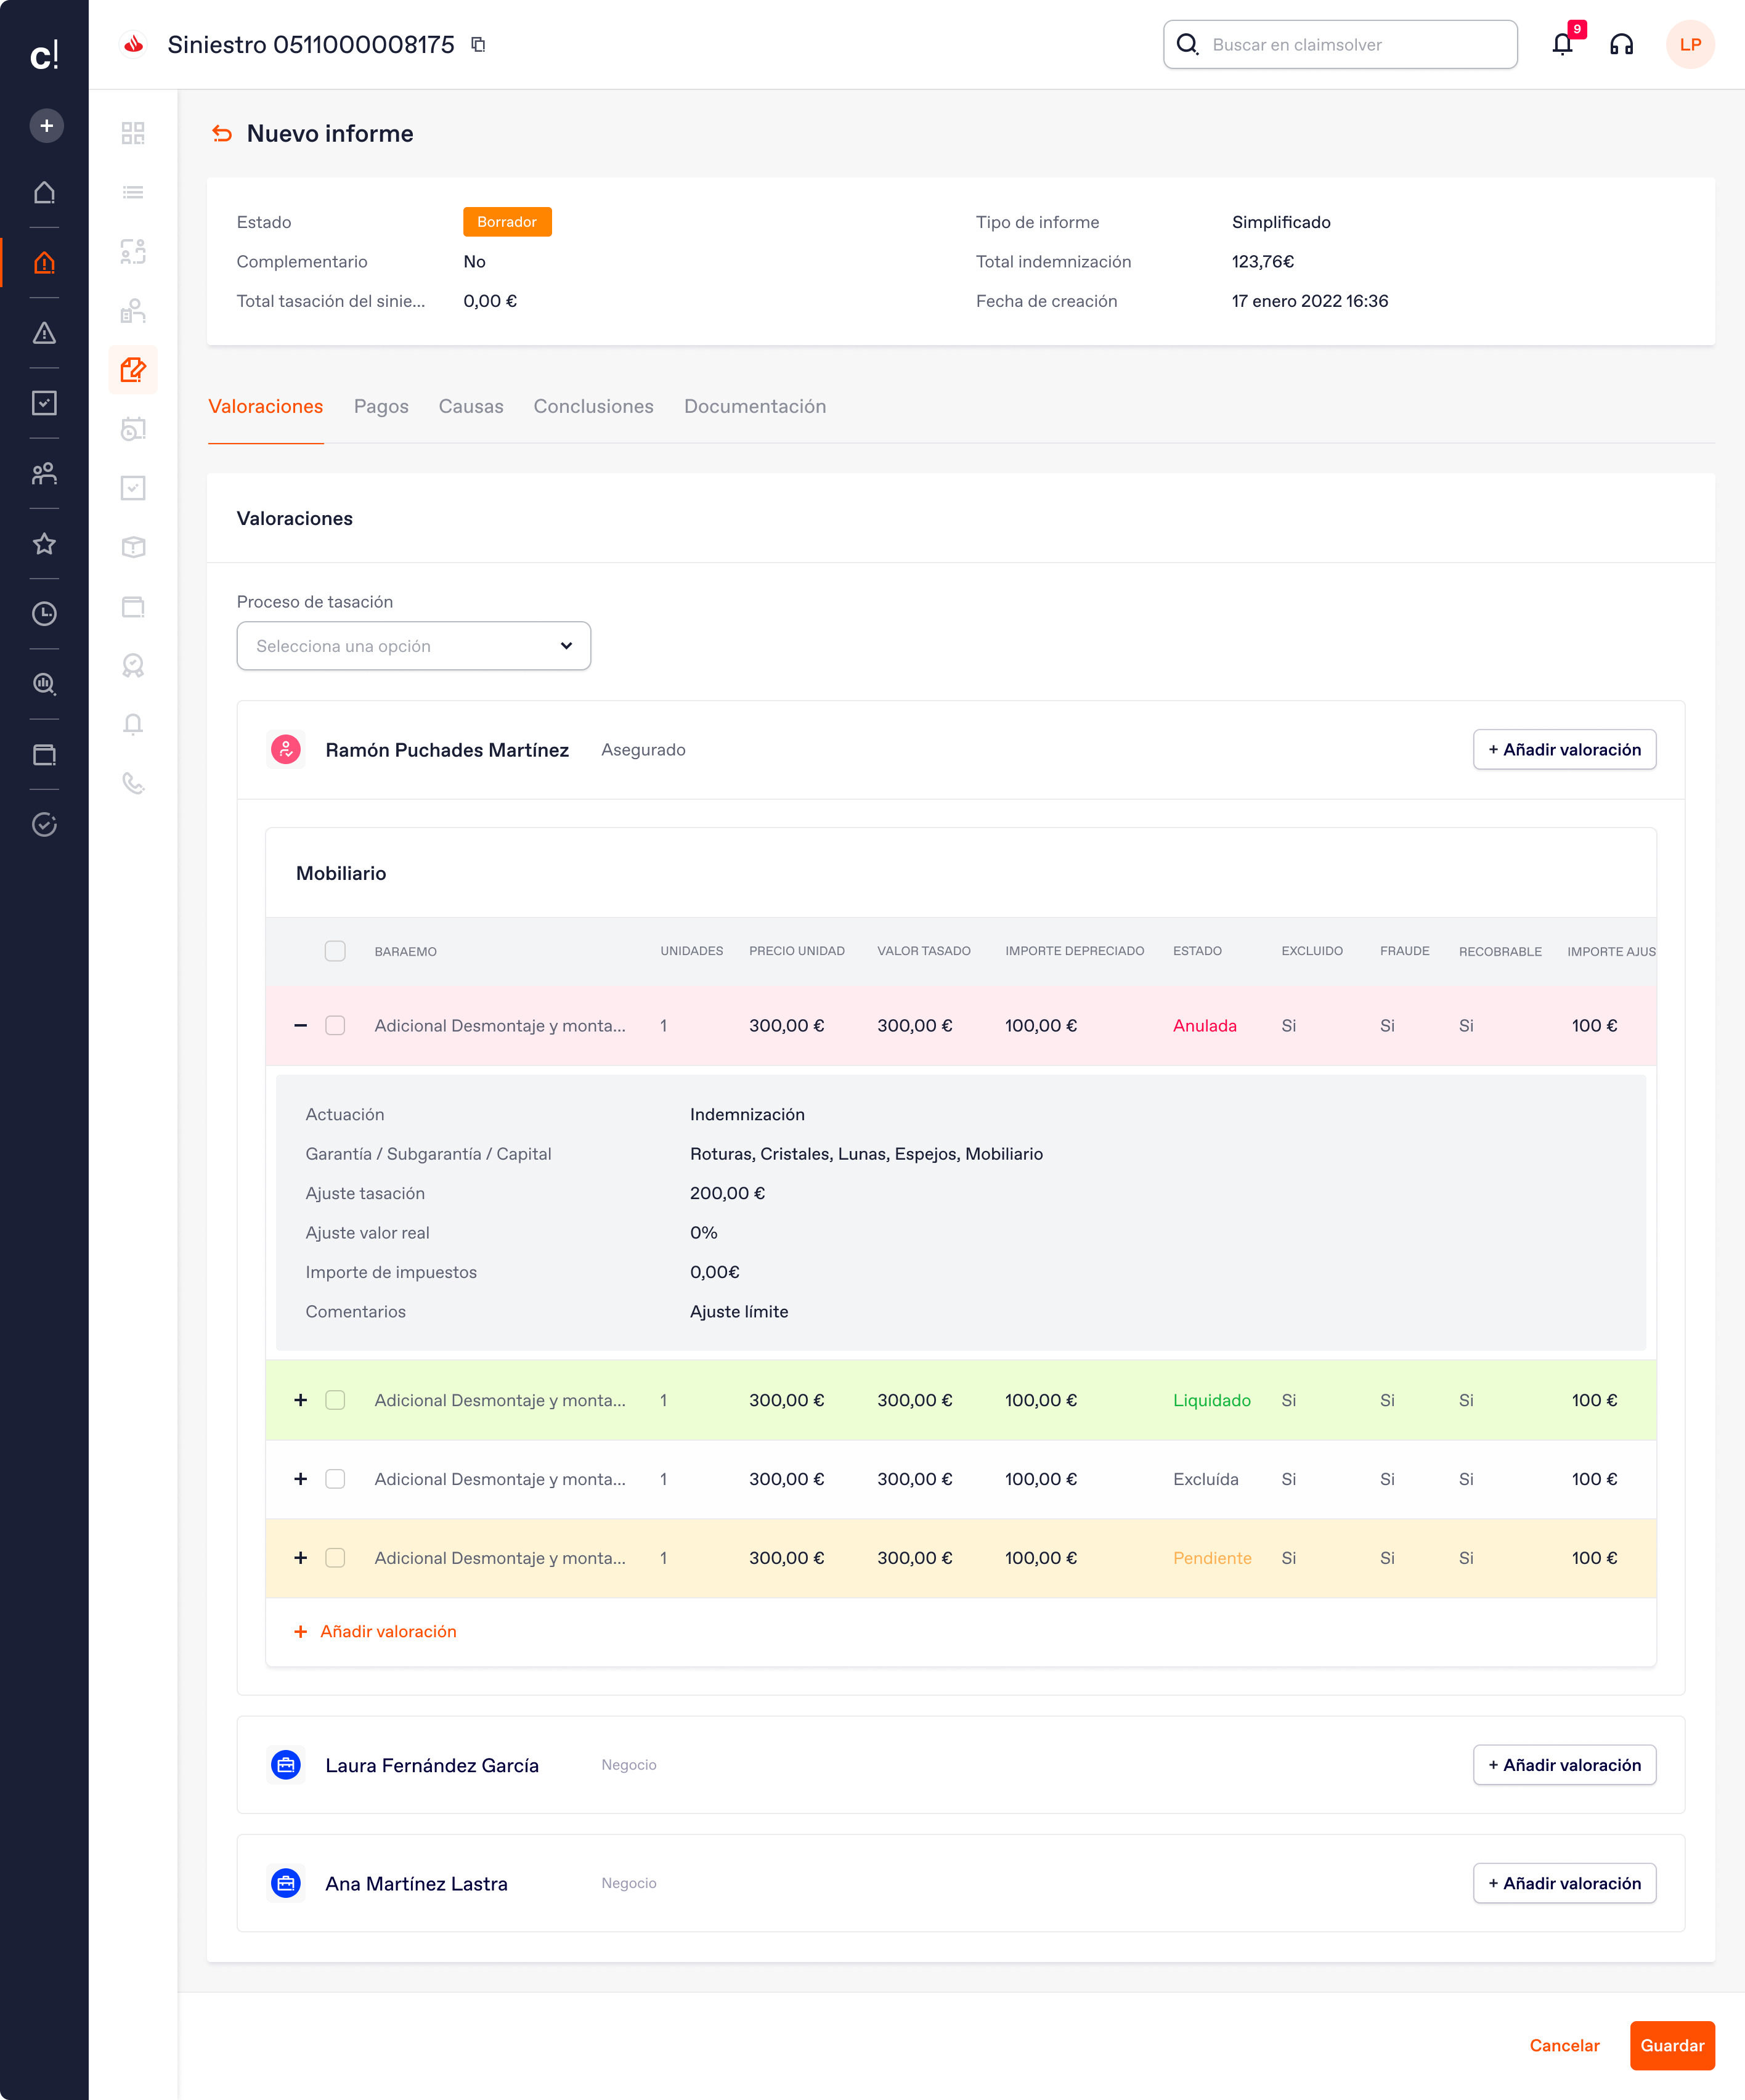This screenshot has height=2100, width=1745.
Task: Open the list lines icon in secondary sidebar
Action: pos(133,192)
